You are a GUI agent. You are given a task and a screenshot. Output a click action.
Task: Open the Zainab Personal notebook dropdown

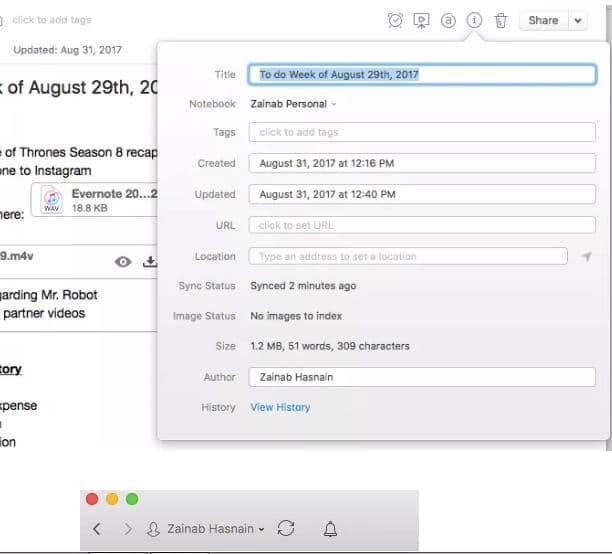coord(293,104)
